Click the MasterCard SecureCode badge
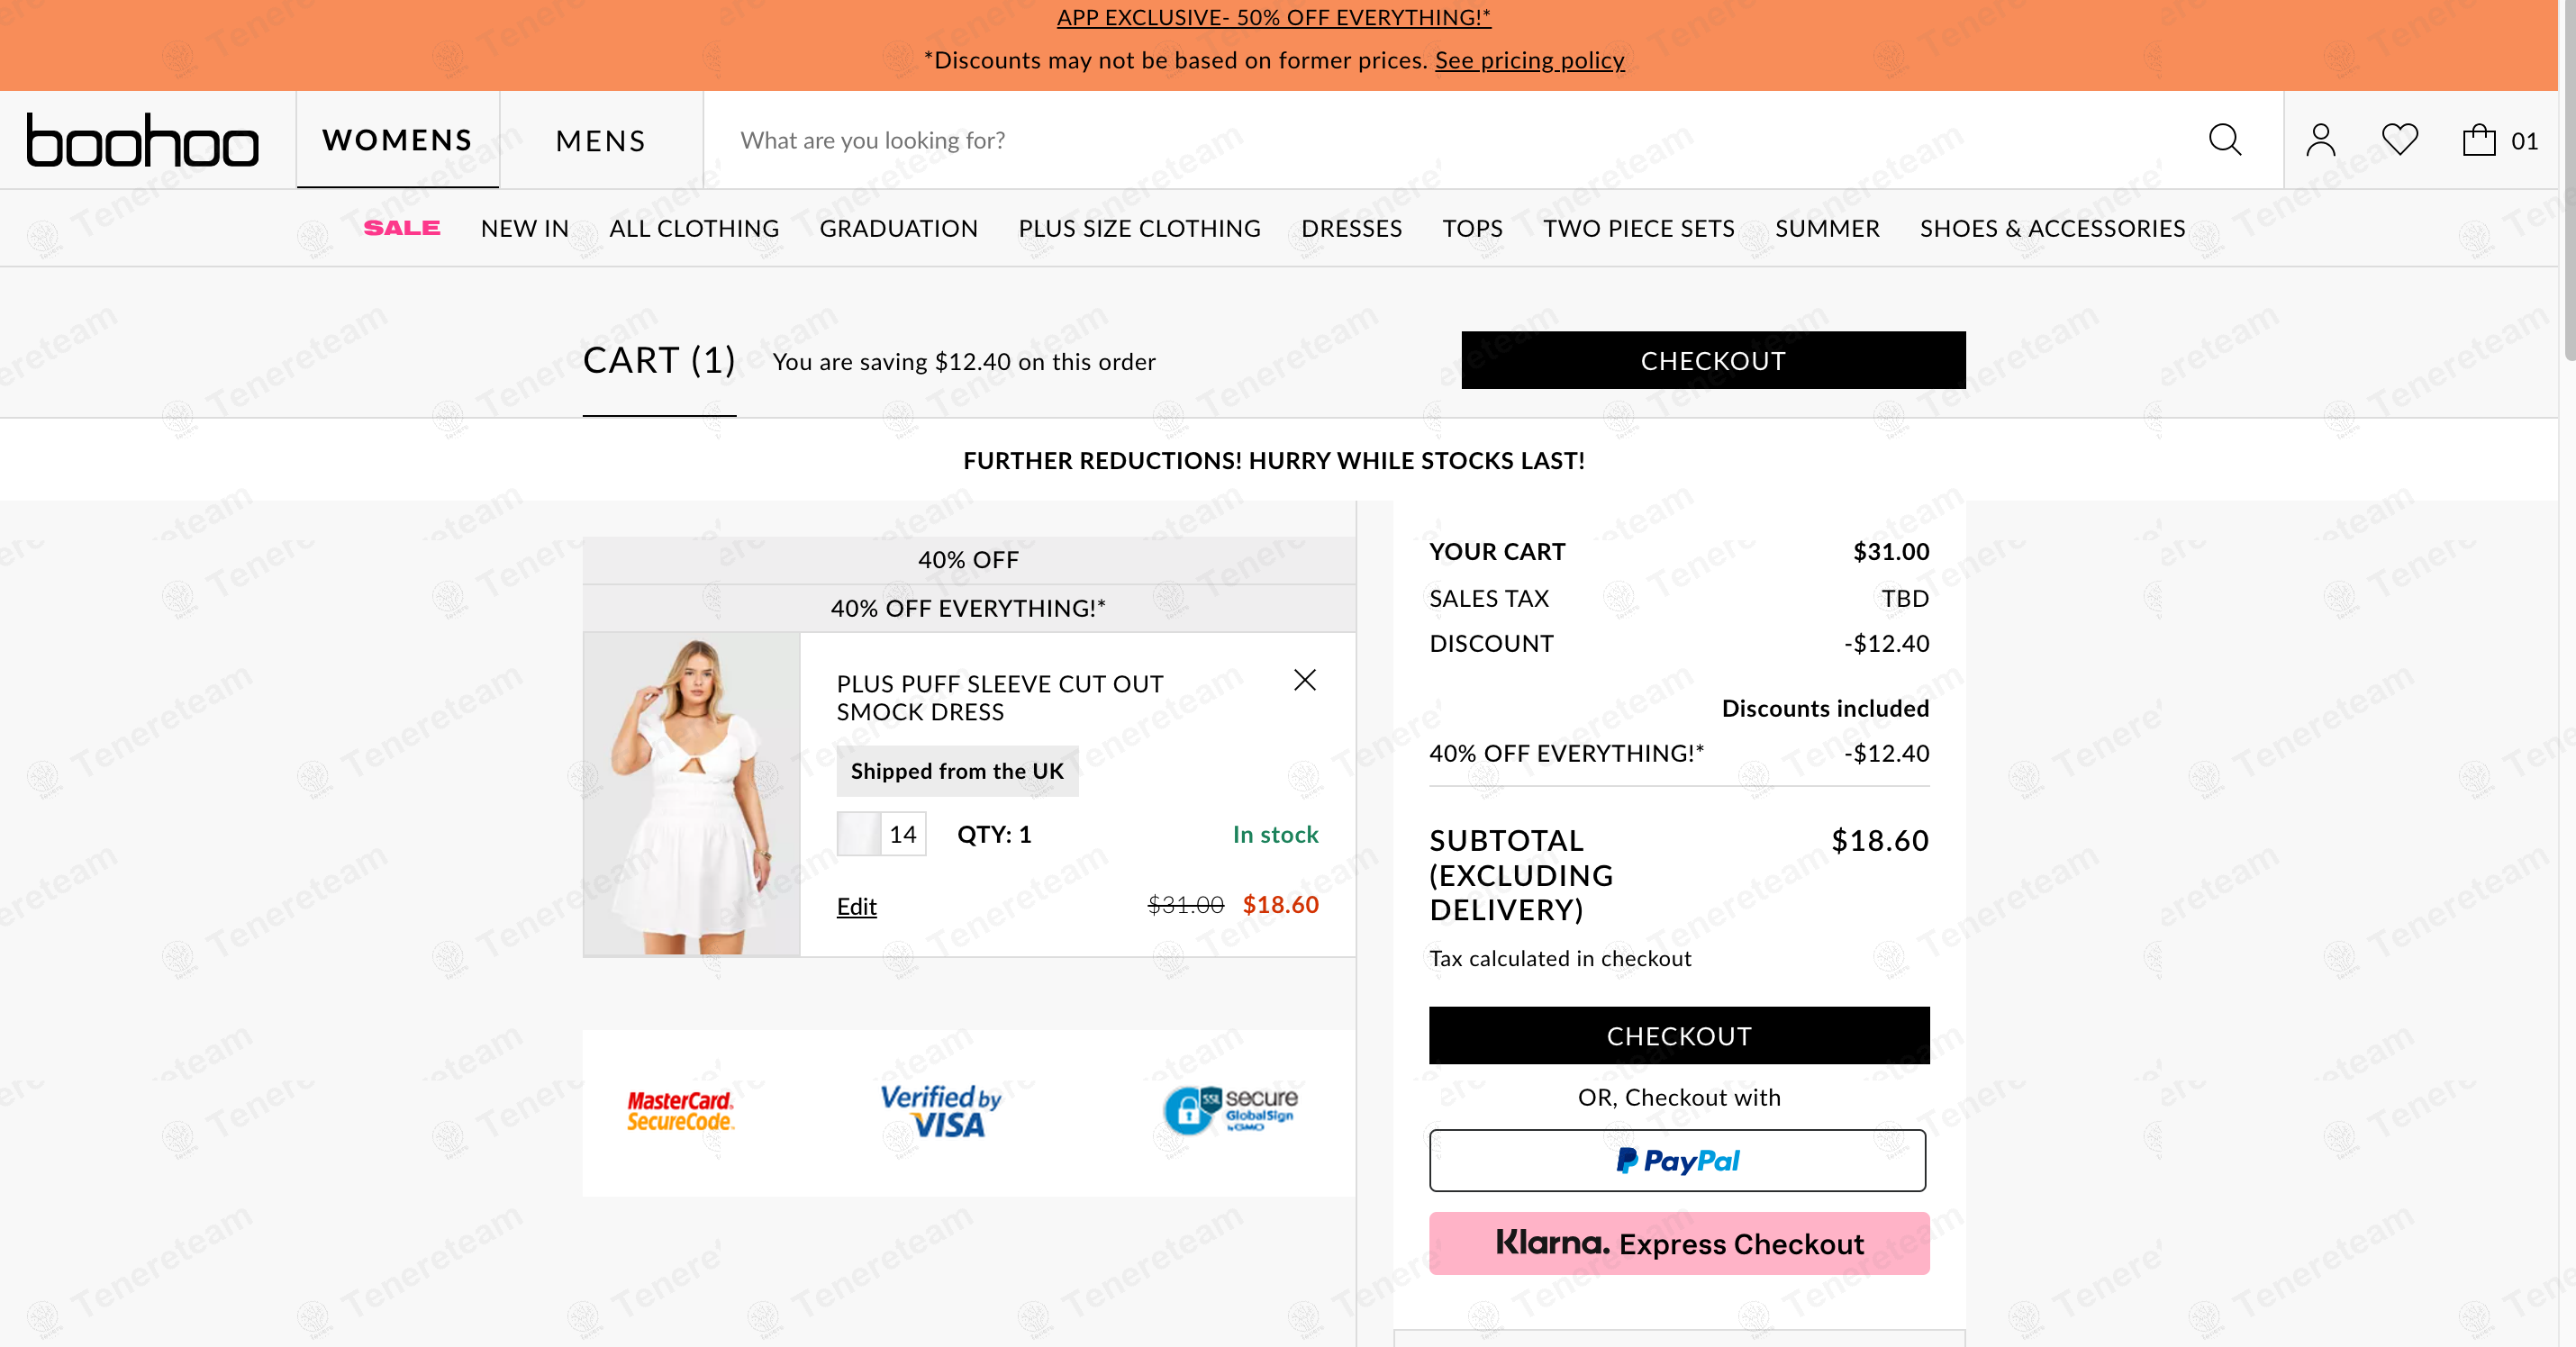 click(x=681, y=1111)
